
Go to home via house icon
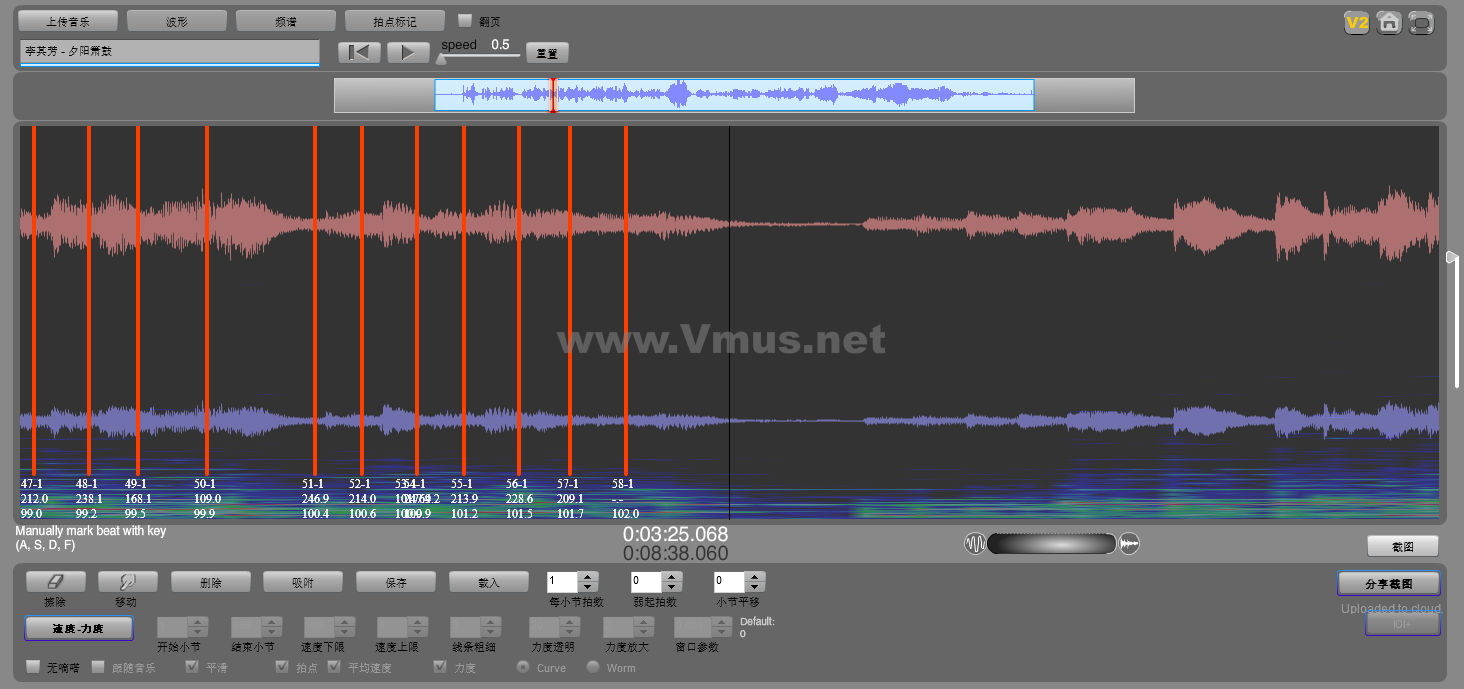1389,22
